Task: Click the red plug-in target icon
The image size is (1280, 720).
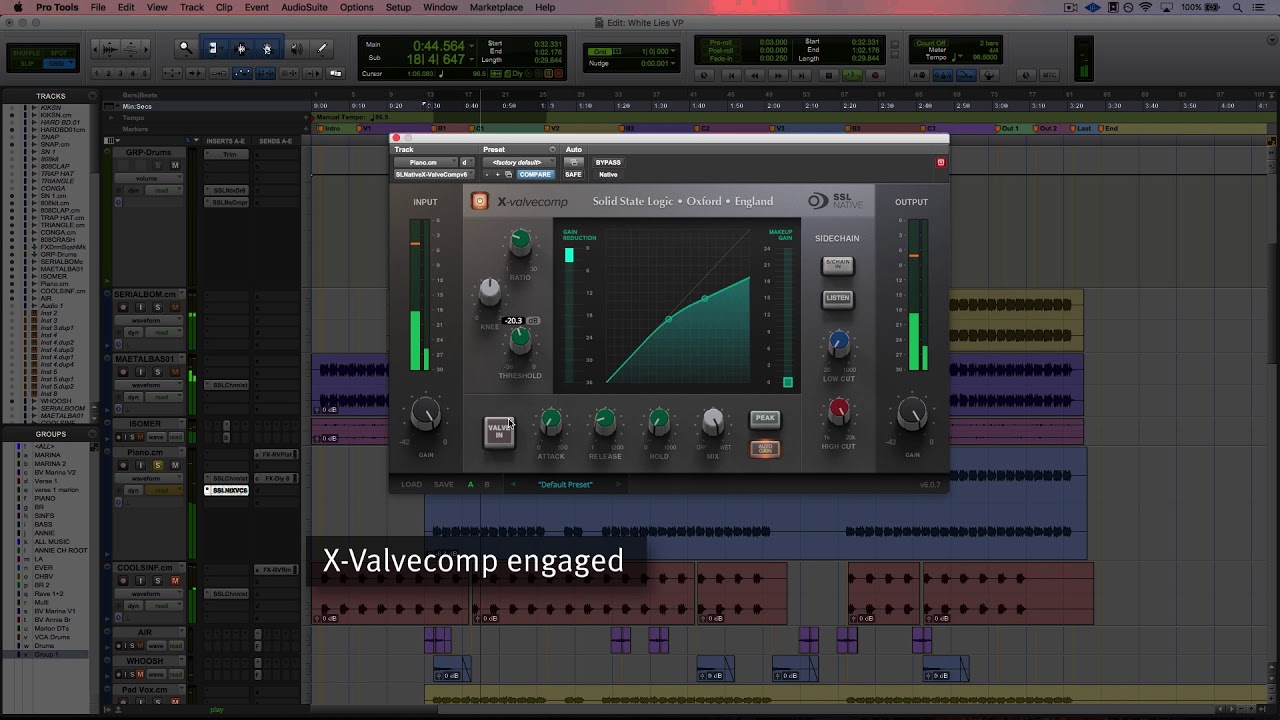Action: [x=940, y=162]
